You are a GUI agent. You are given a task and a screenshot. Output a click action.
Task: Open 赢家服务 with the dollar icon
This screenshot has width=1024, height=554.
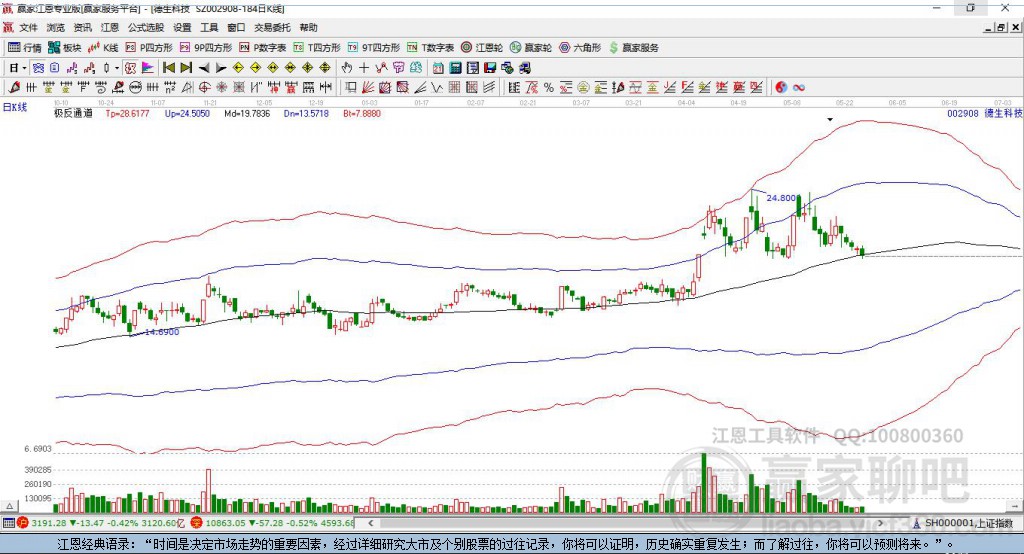[634, 48]
